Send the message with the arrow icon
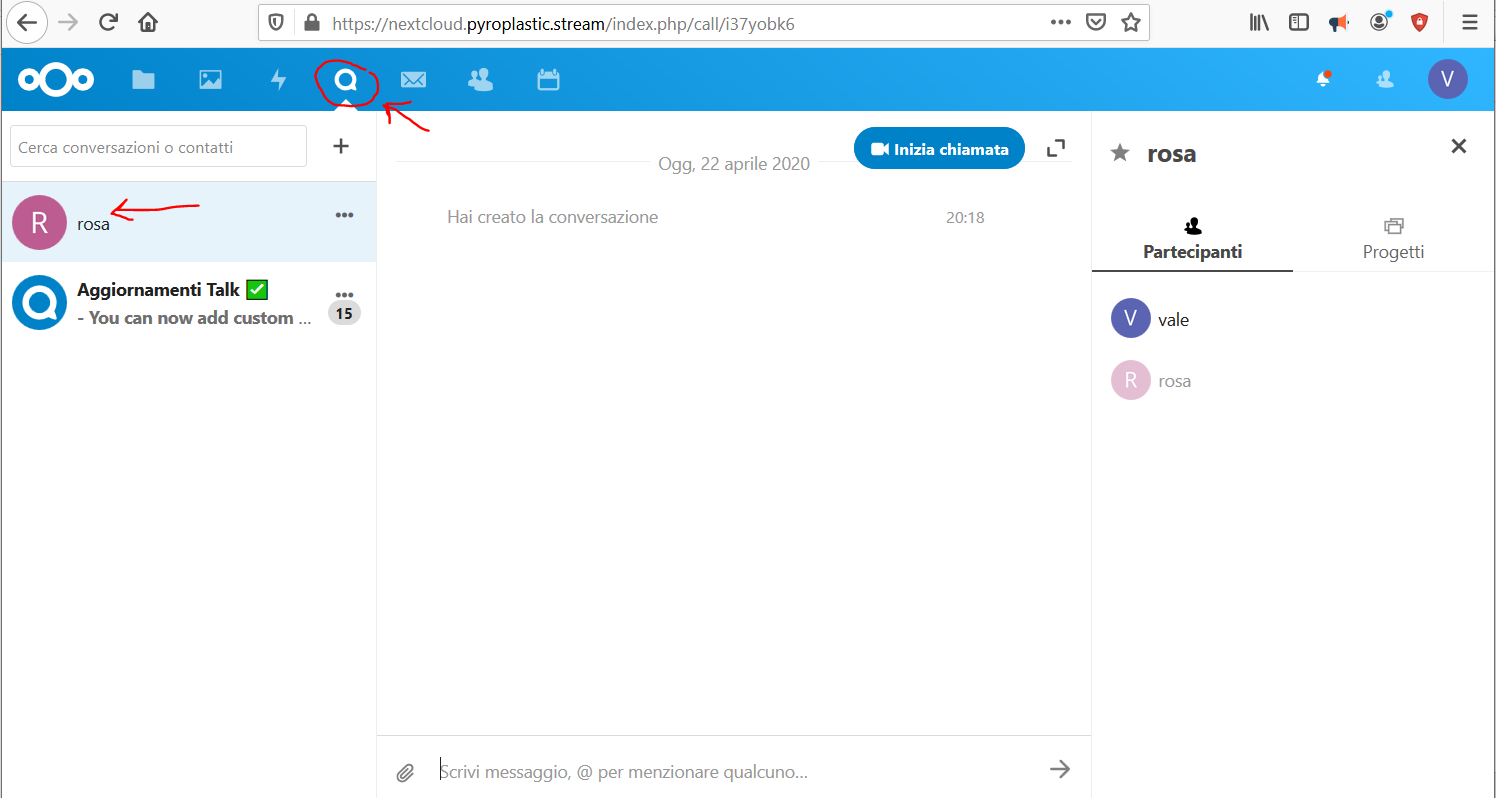This screenshot has height=798, width=1496. tap(1059, 769)
